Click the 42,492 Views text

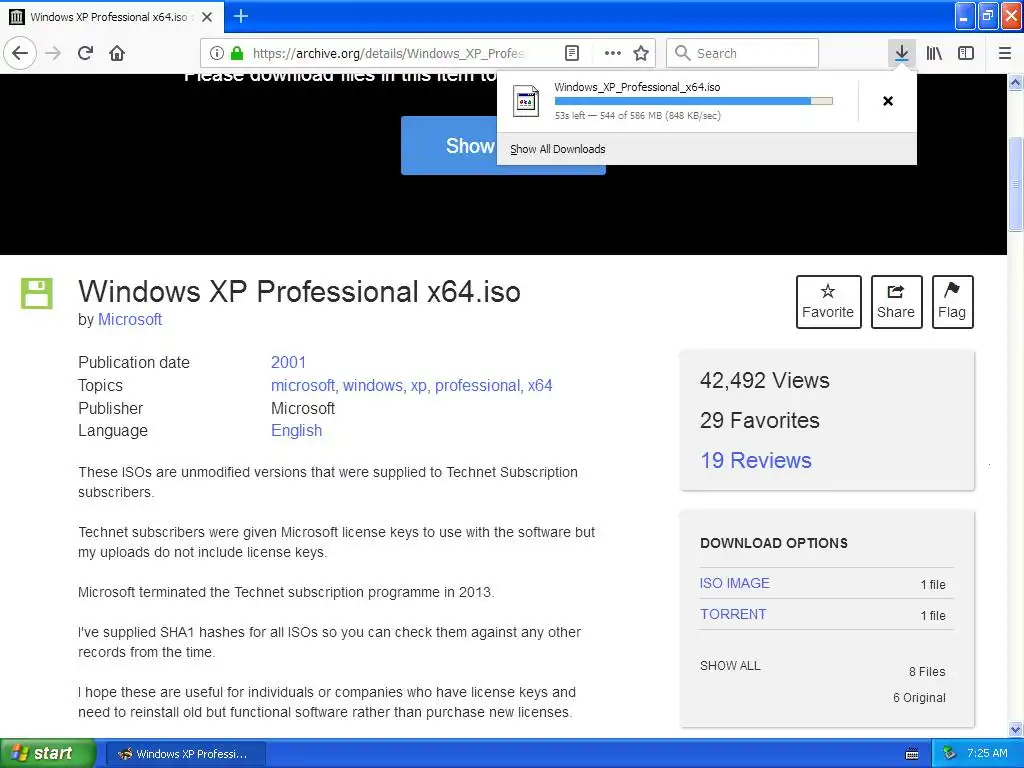pyautogui.click(x=765, y=380)
